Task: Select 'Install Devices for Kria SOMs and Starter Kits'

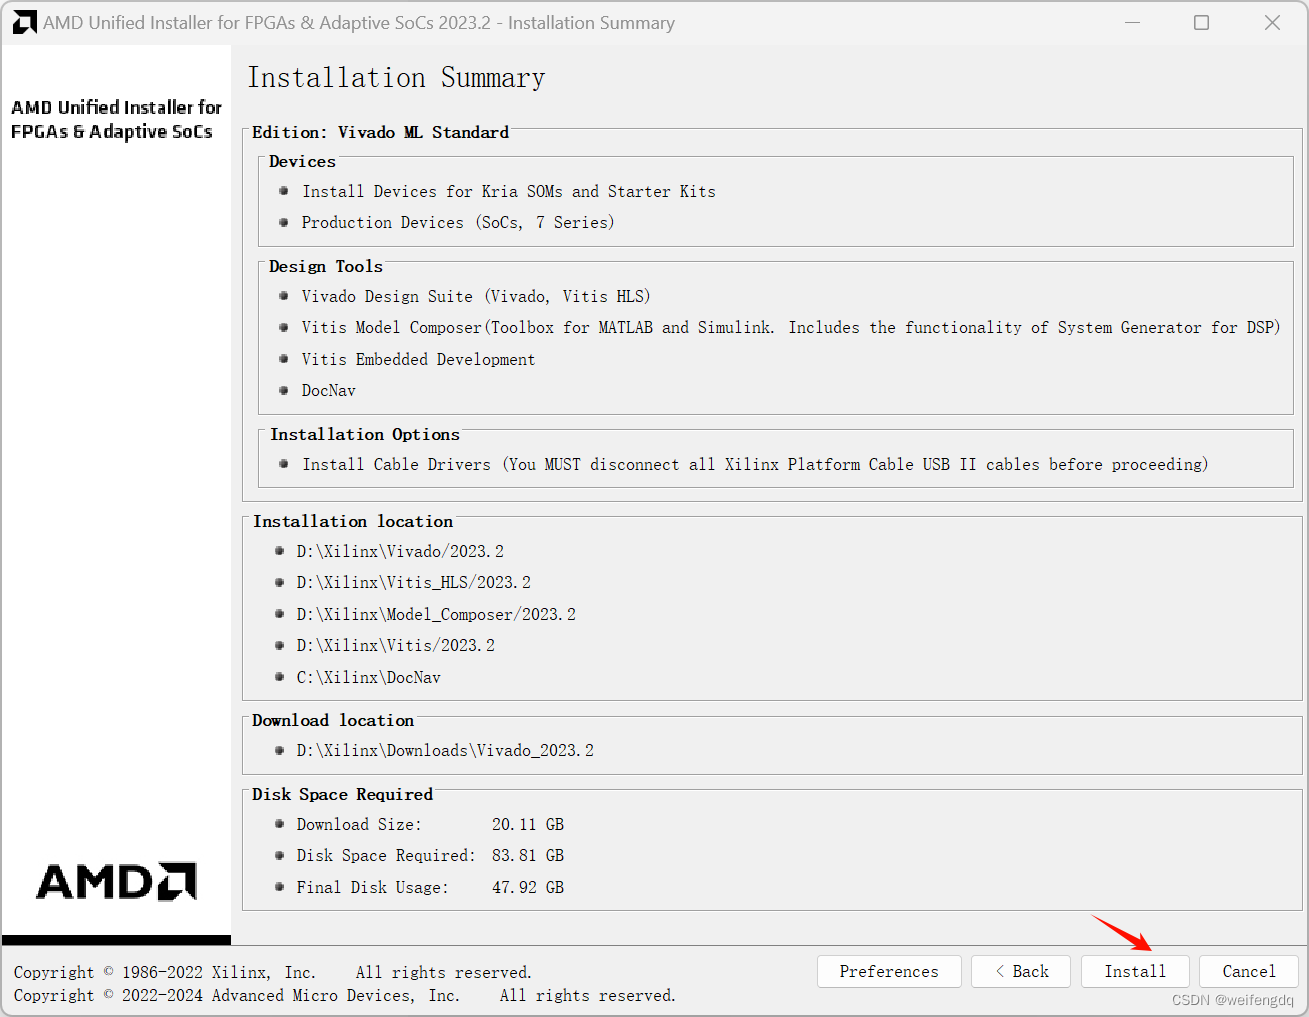Action: (x=509, y=191)
